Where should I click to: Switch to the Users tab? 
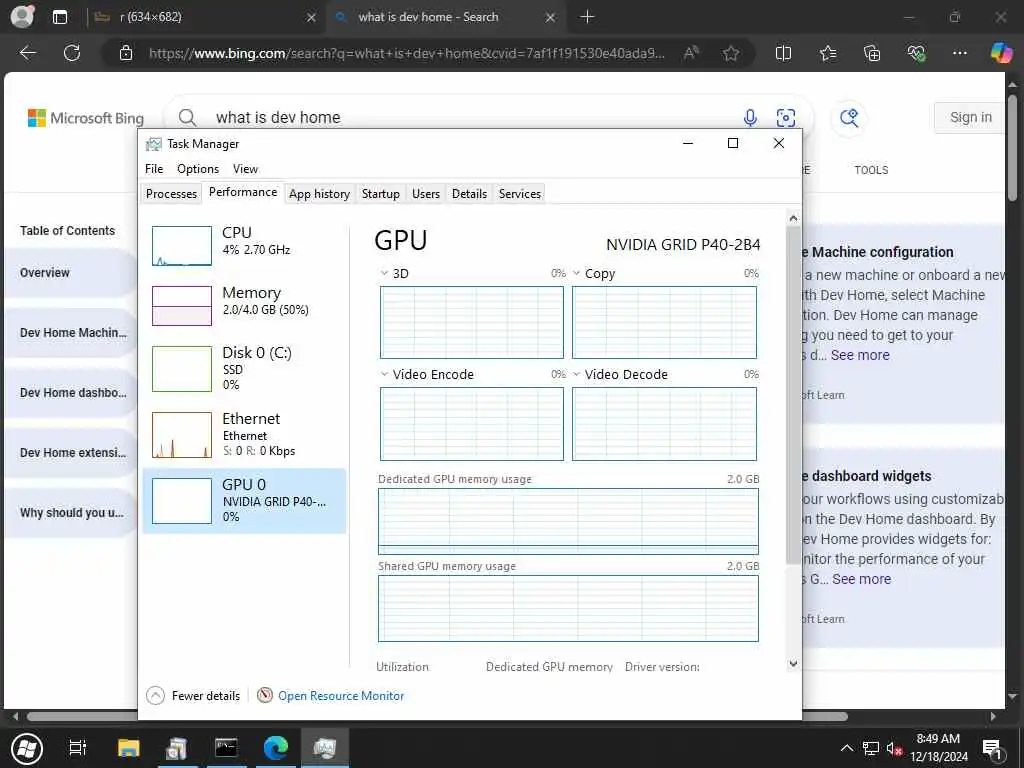tap(426, 193)
